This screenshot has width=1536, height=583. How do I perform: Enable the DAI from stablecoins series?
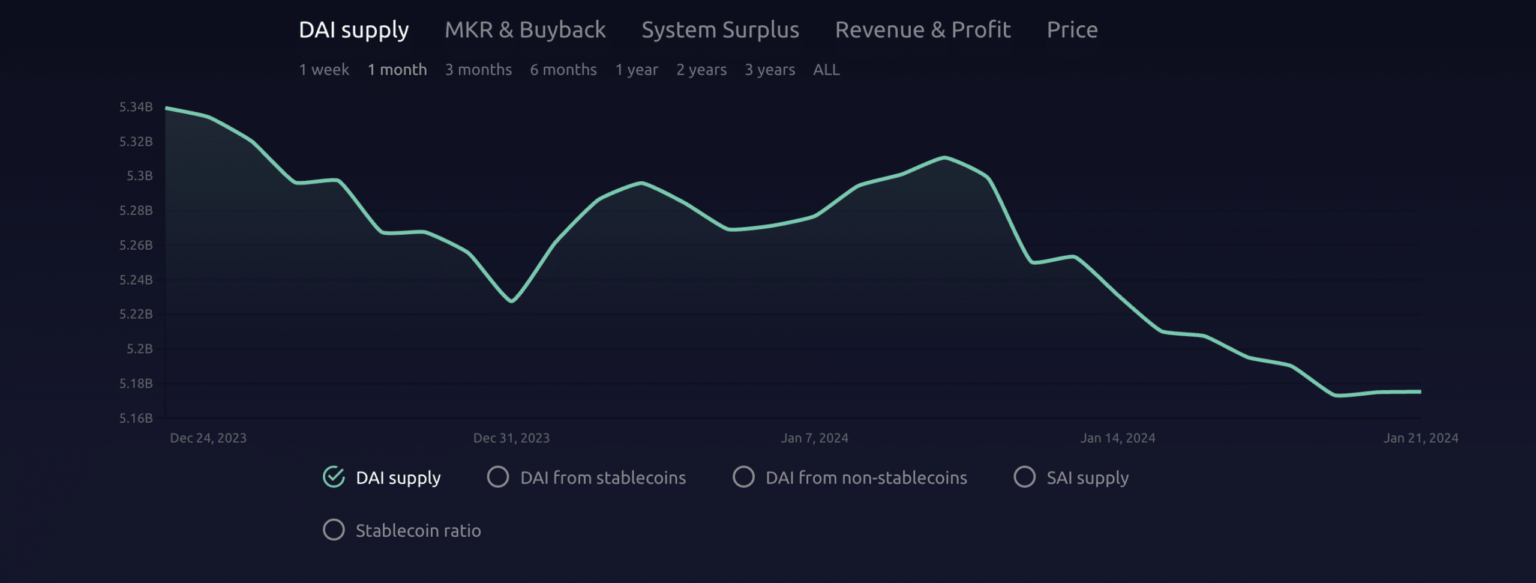click(x=498, y=477)
